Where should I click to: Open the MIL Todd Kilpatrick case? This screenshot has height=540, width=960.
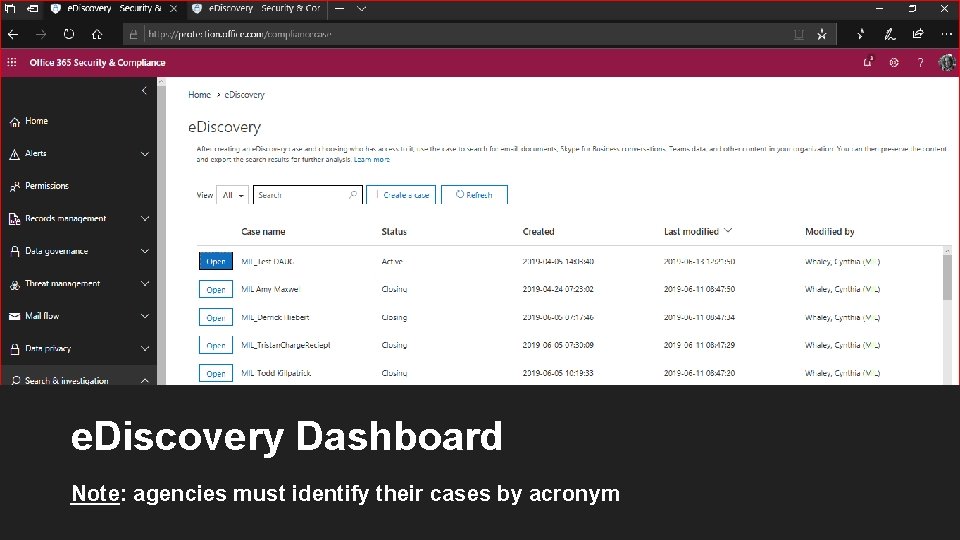[x=216, y=373]
